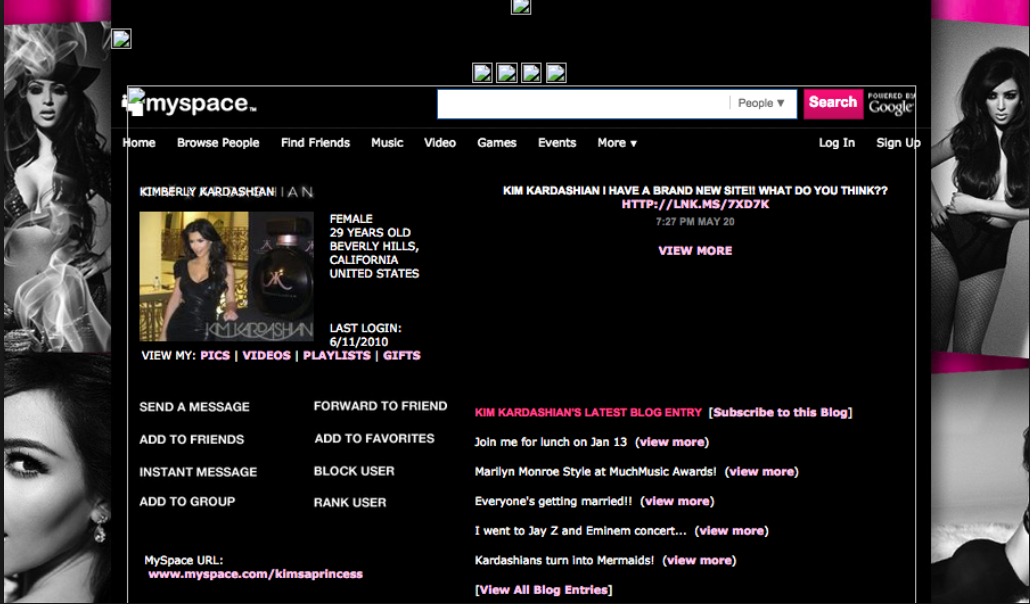Click the 7:27 PM MAY 20 timestamp
Image resolution: width=1030 pixels, height=604 pixels.
[695, 222]
